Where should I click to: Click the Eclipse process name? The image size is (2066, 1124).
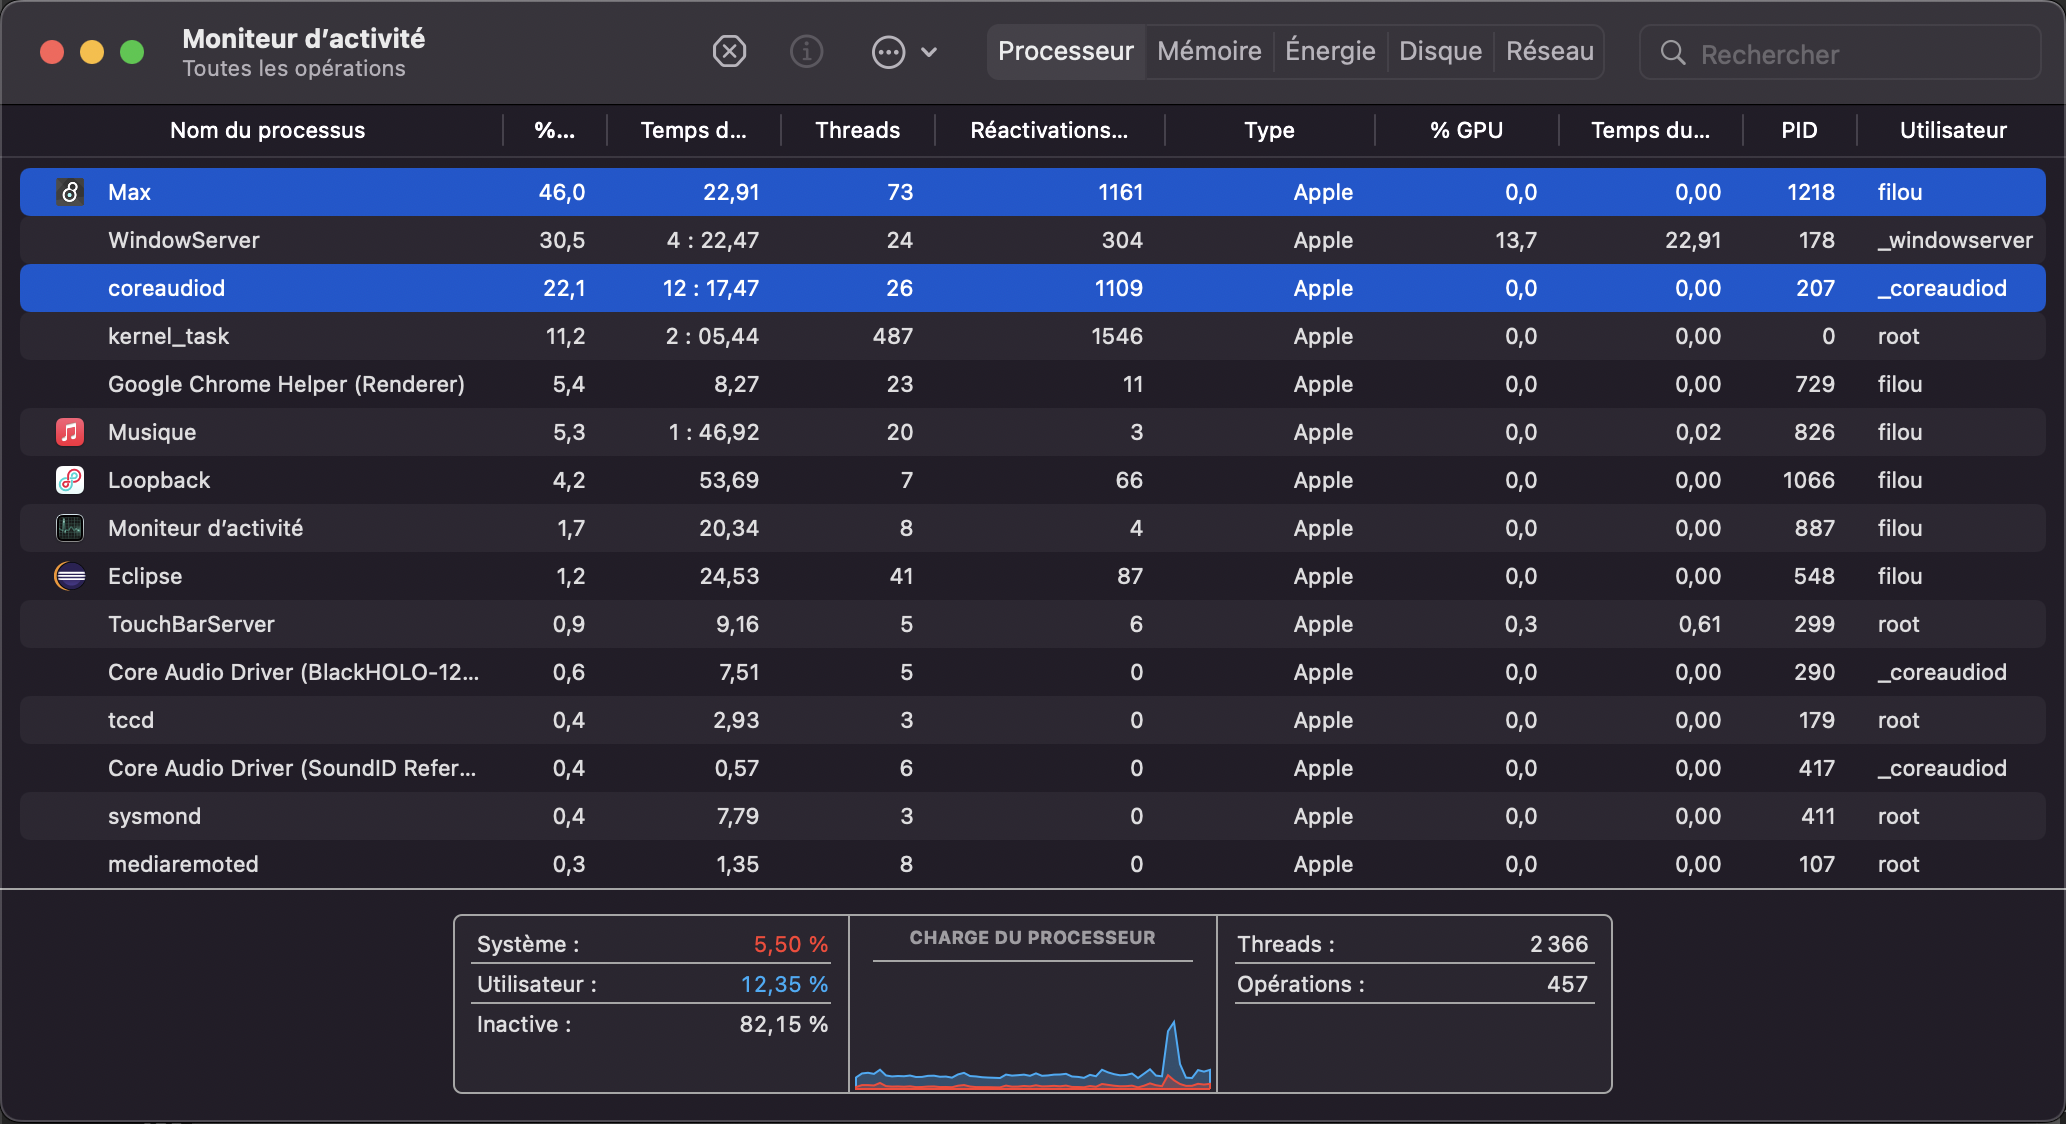[145, 576]
